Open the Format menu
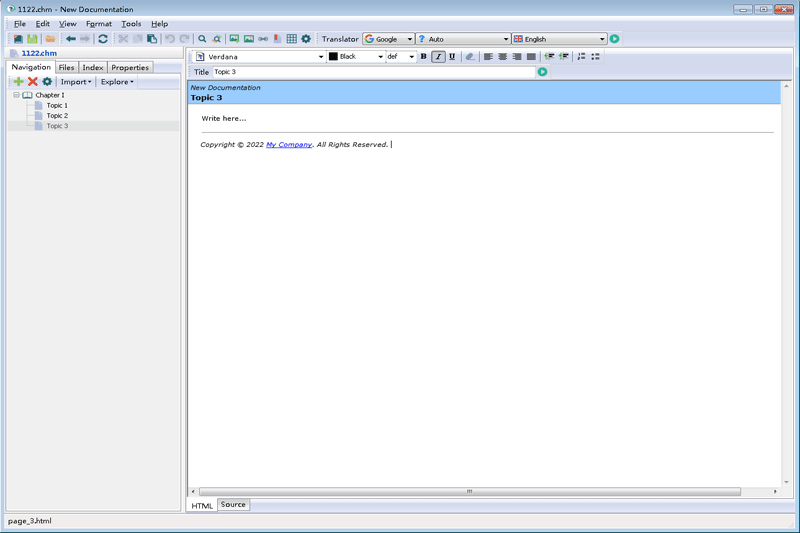The image size is (800, 533). click(98, 23)
